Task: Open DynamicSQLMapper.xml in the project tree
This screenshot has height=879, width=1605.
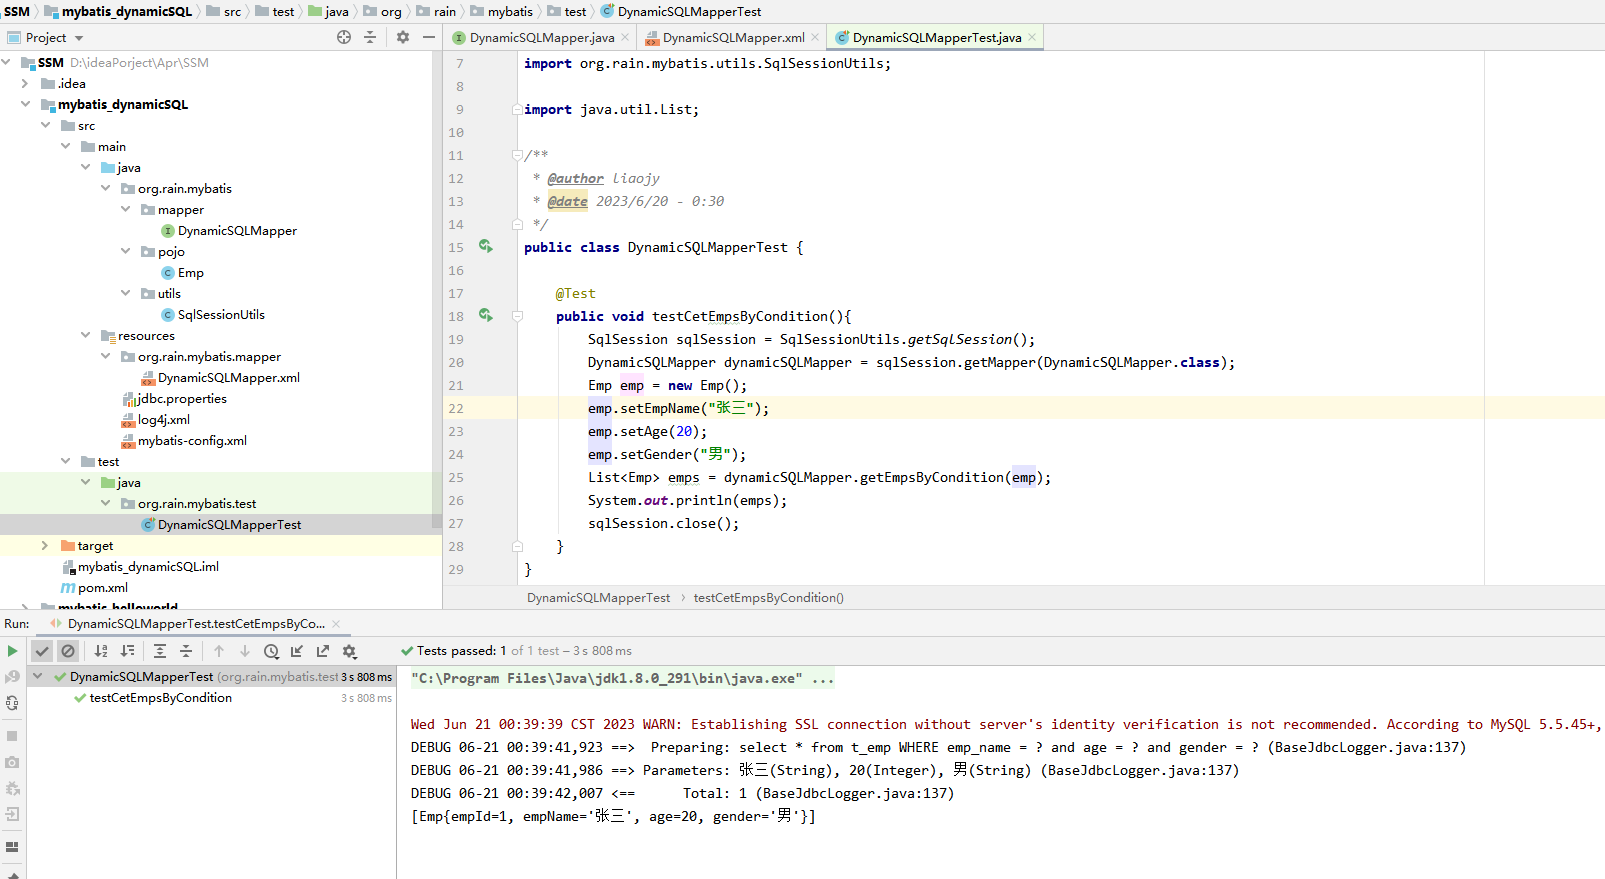Action: [220, 378]
